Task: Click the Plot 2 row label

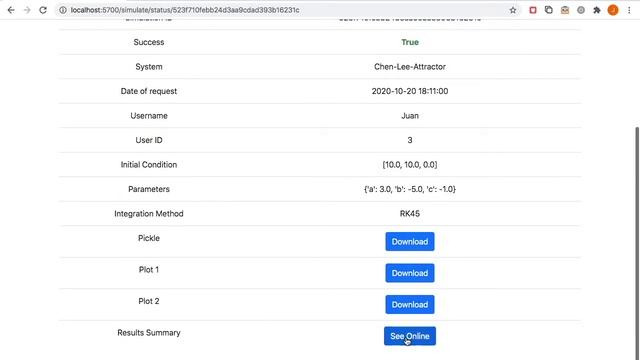Action: point(149,301)
